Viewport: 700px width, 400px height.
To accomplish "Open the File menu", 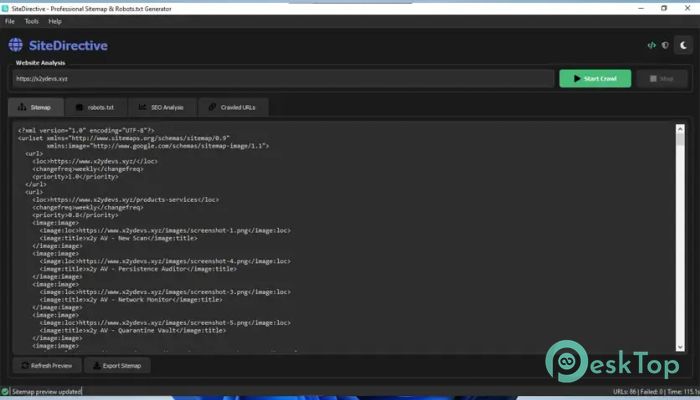I will (x=10, y=21).
